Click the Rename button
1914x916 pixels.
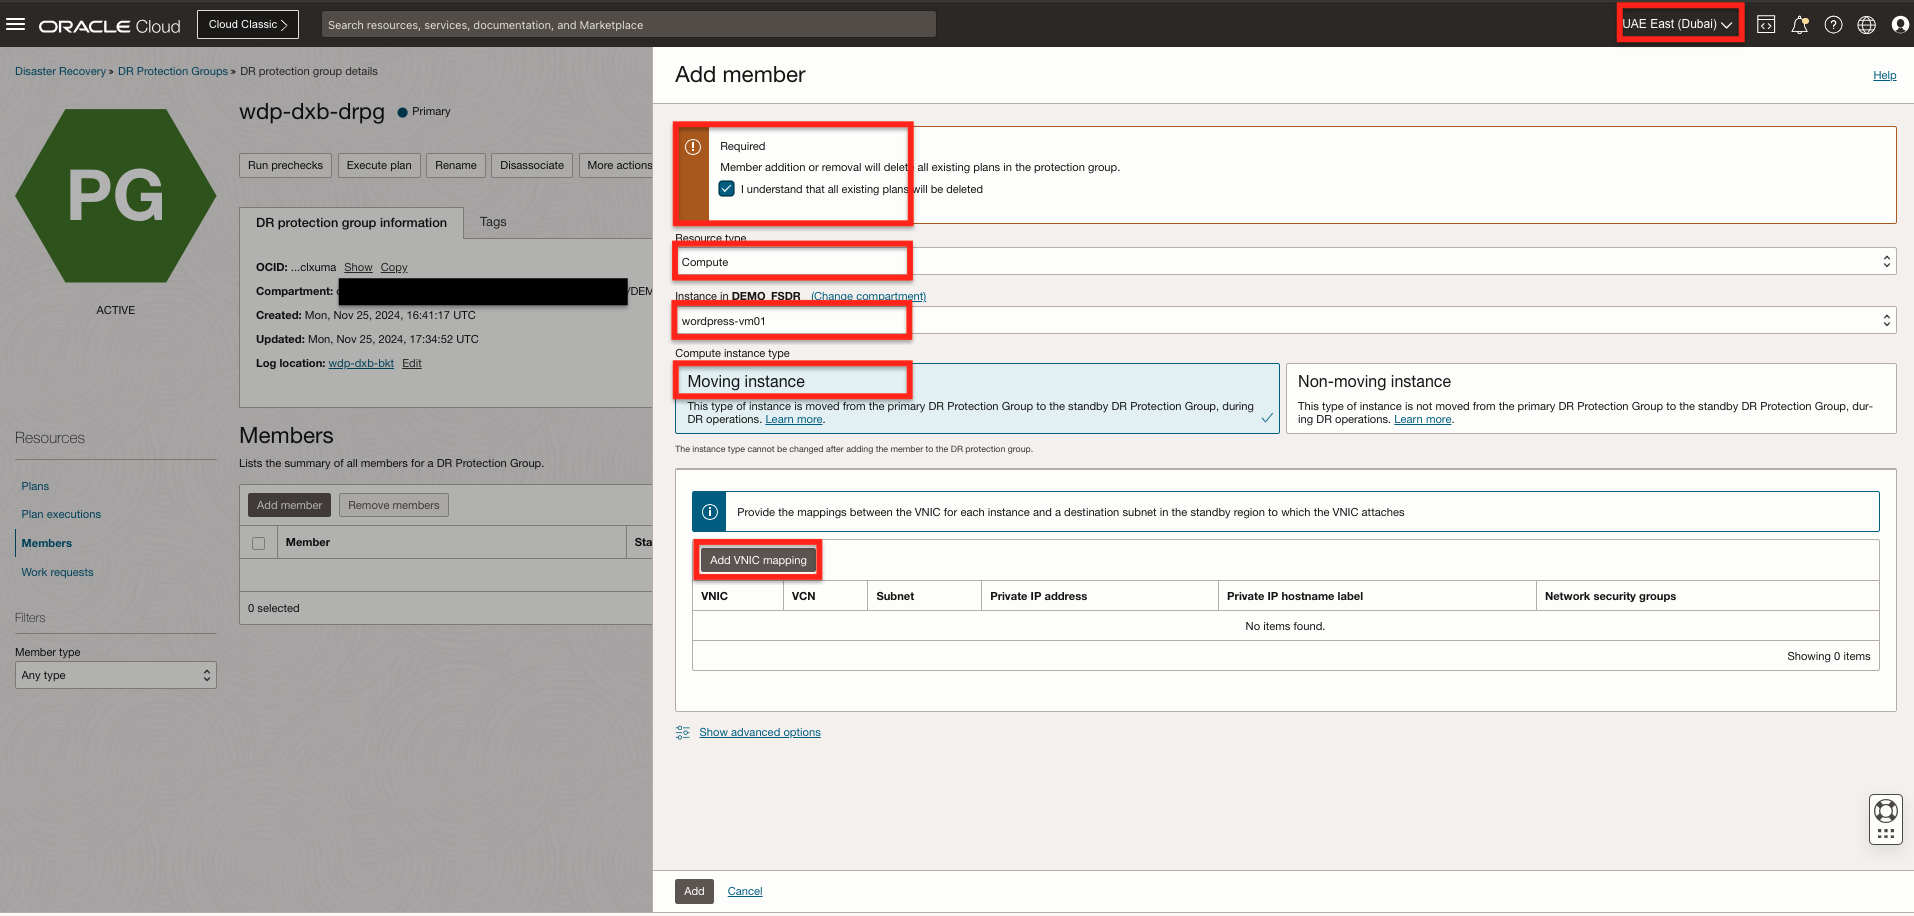coord(456,165)
